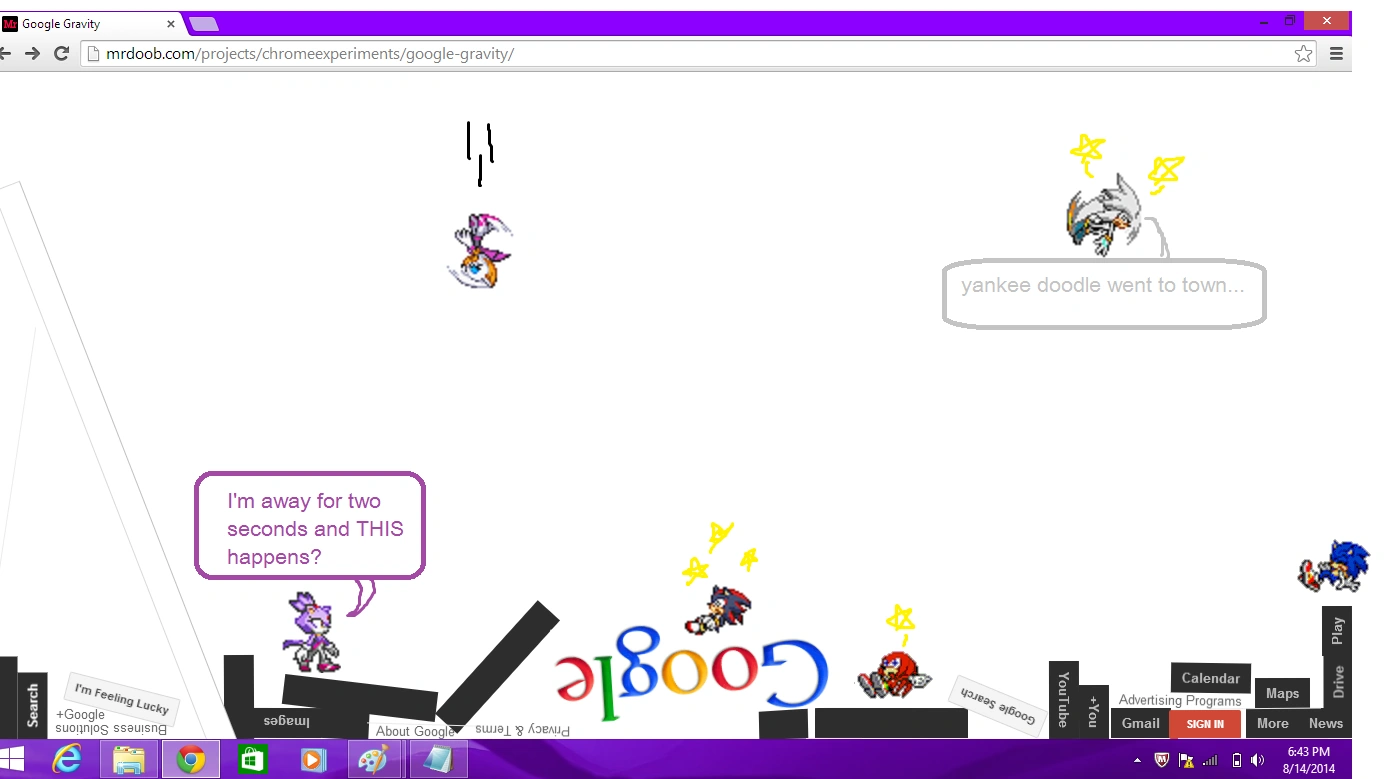Click the tilted I'm Feeling Lucky button
Viewport: 1387px width, 779px height.
122,698
